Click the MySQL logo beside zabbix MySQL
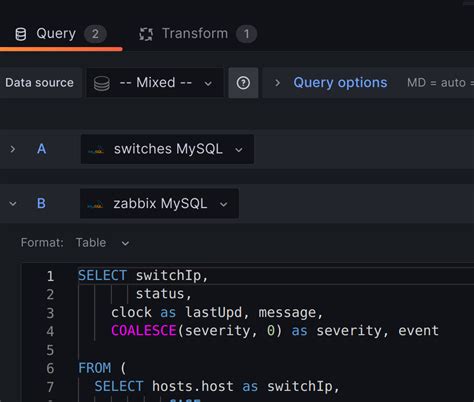Screen dimensions: 474x402 (95, 204)
